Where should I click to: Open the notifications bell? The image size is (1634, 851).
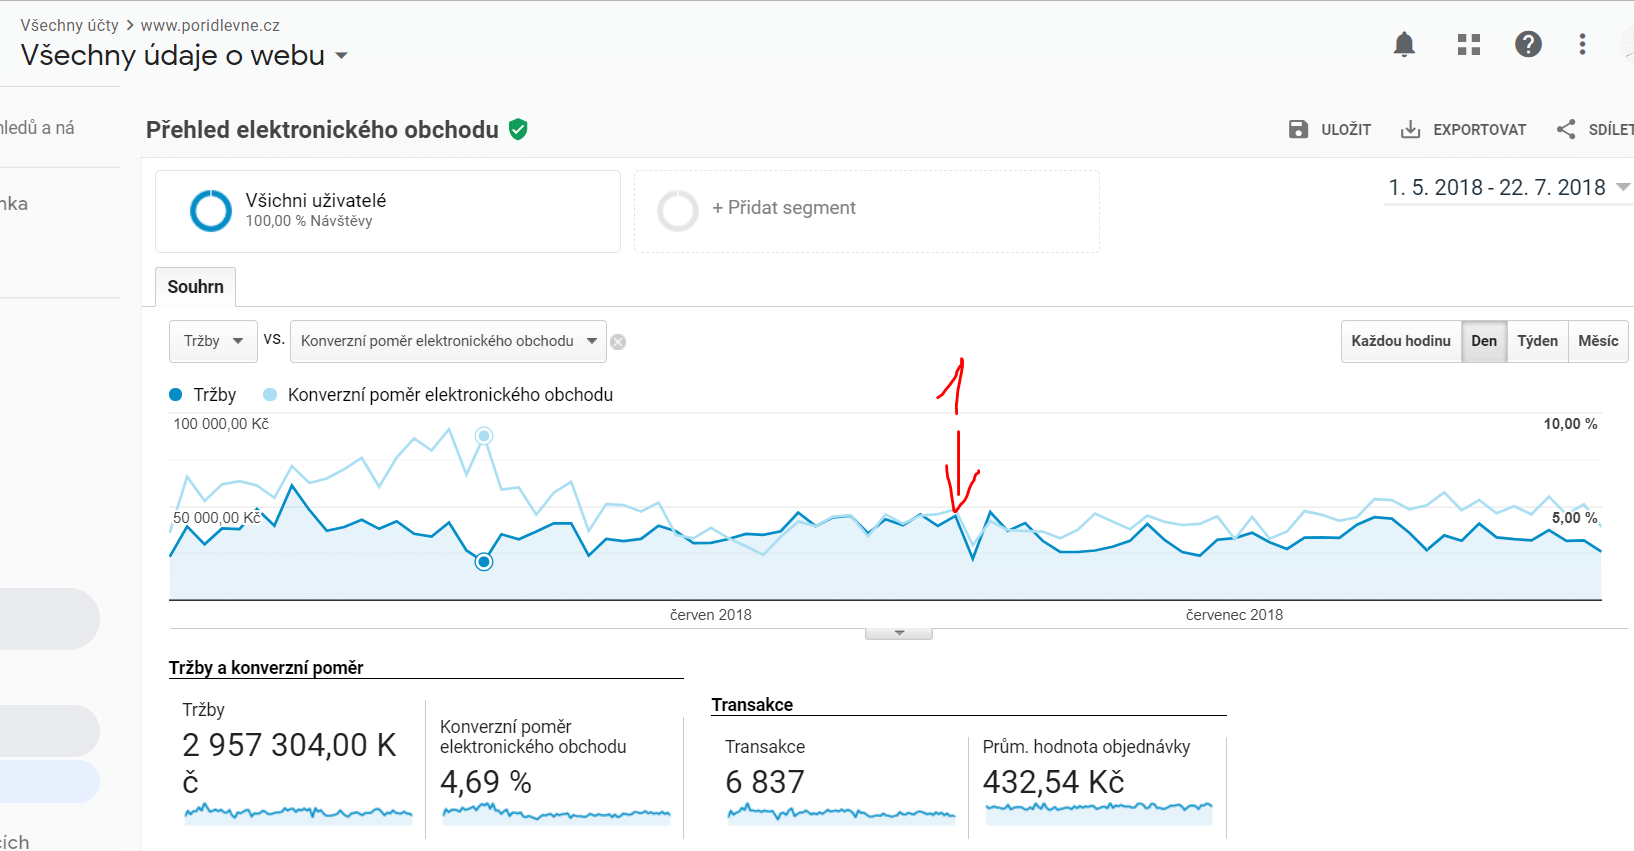pos(1404,44)
